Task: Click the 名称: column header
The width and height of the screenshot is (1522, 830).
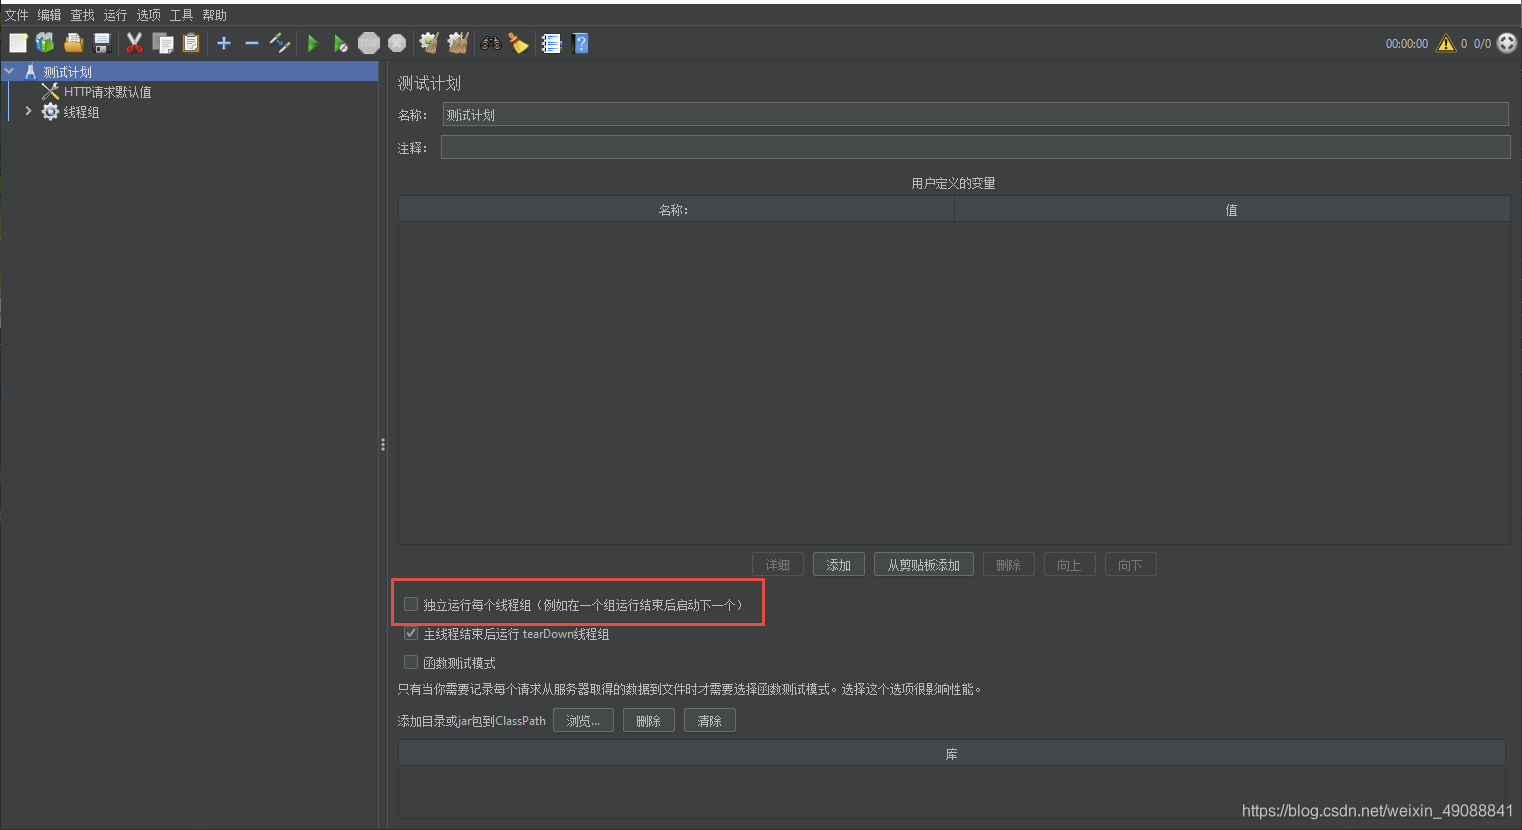Action: pyautogui.click(x=676, y=209)
